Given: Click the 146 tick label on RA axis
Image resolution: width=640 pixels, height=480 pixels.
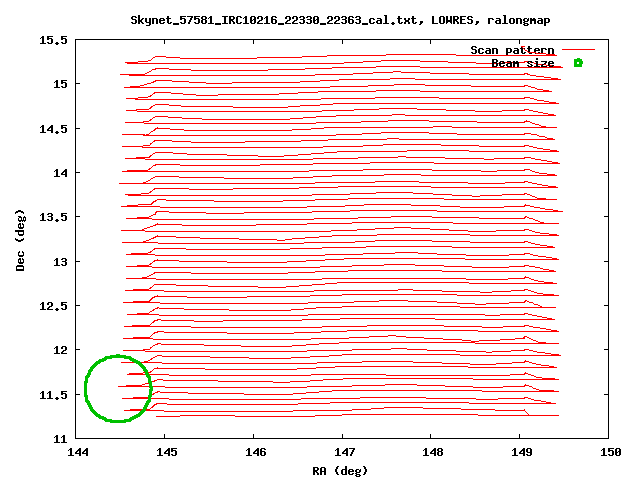Looking at the screenshot, I should pos(256,452).
